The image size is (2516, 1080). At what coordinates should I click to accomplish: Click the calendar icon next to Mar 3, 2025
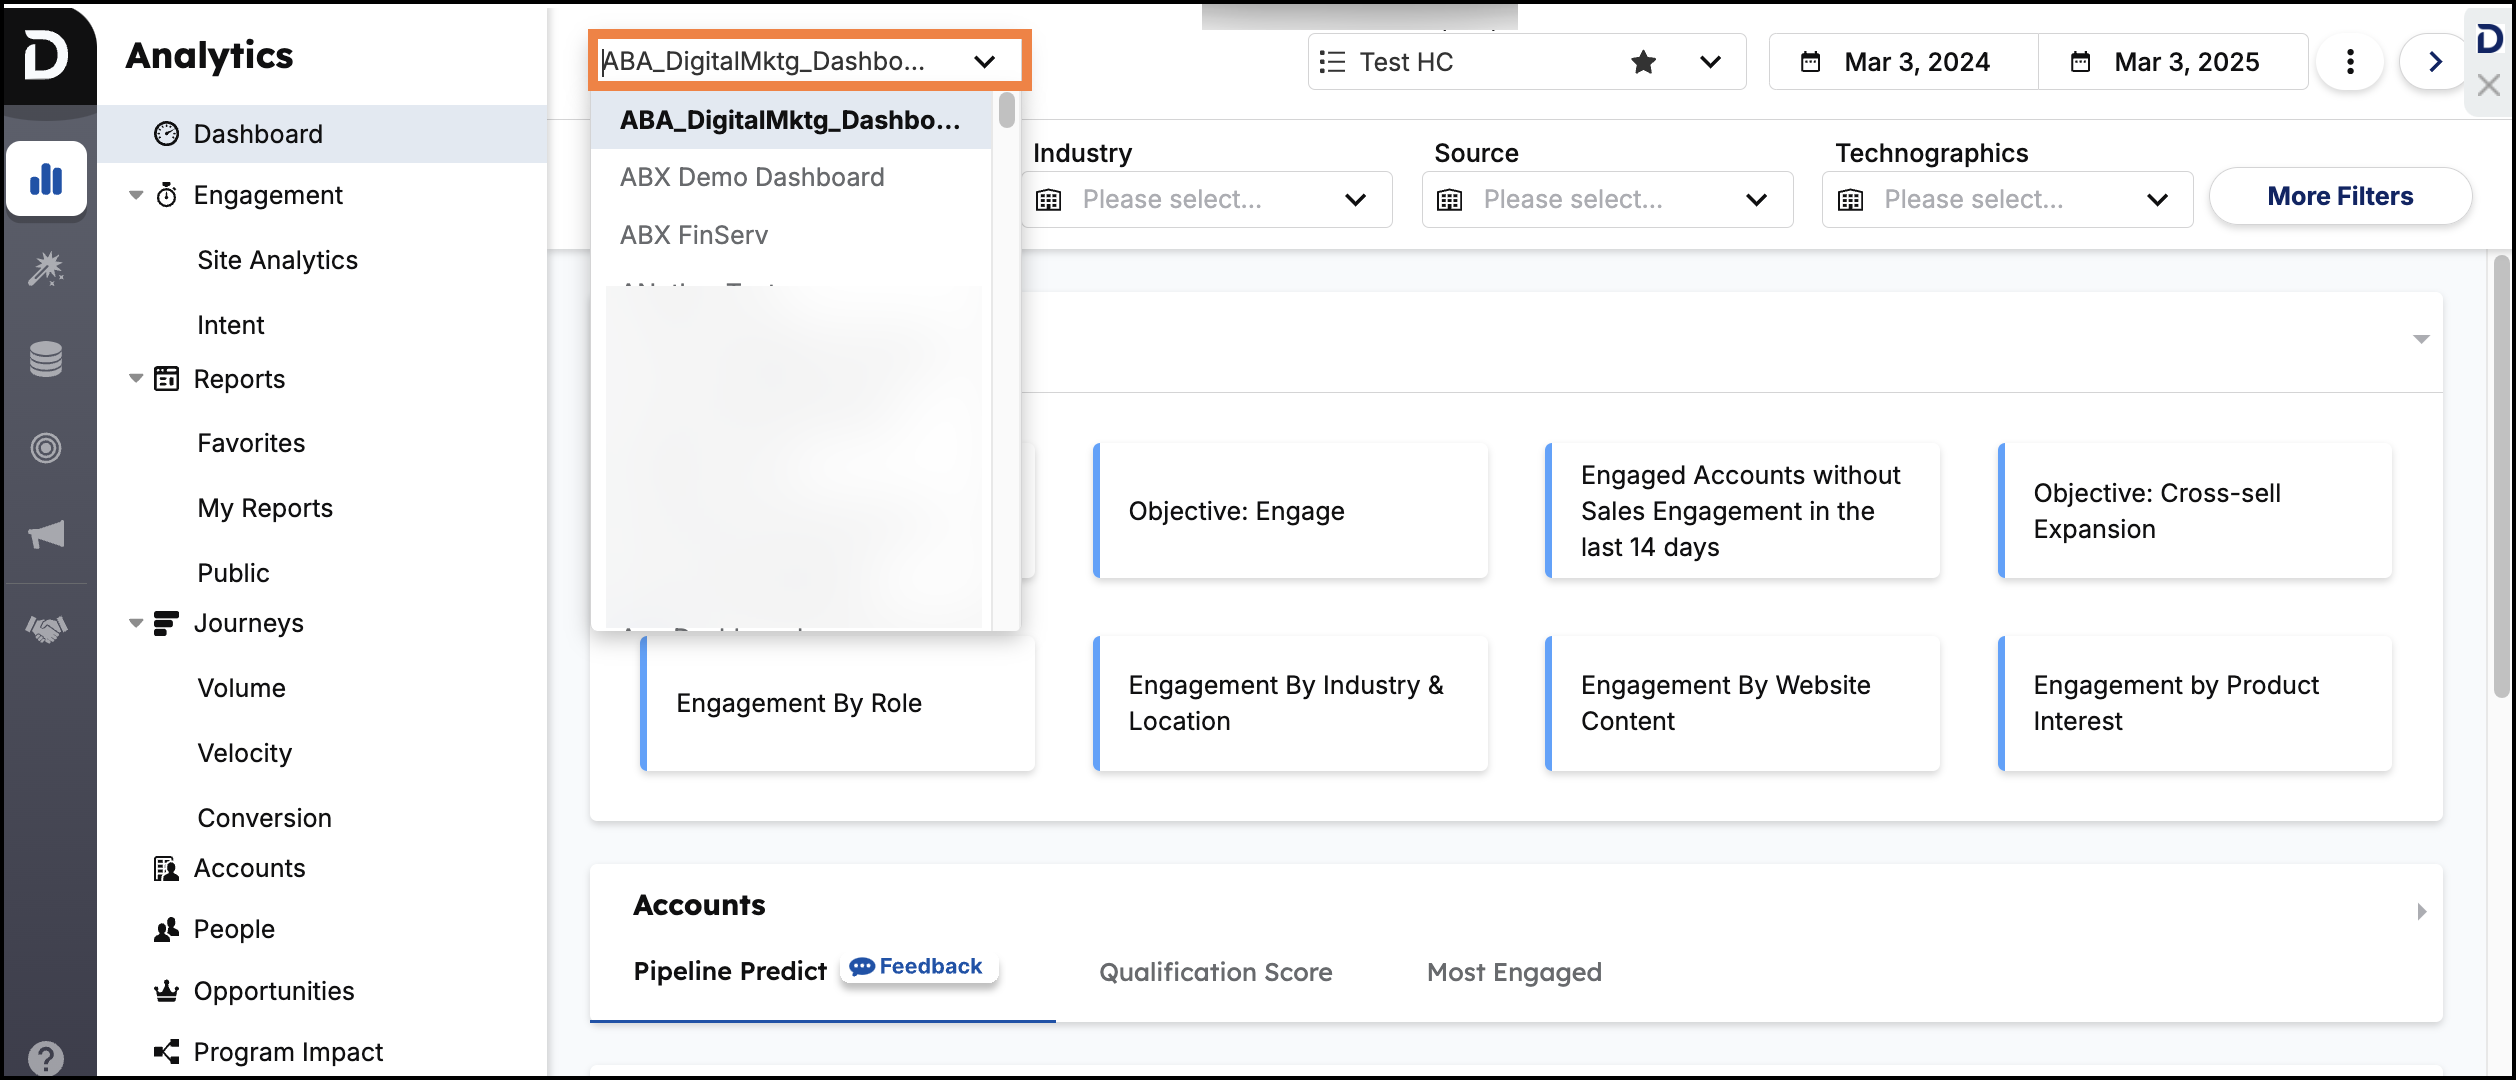(x=2080, y=62)
